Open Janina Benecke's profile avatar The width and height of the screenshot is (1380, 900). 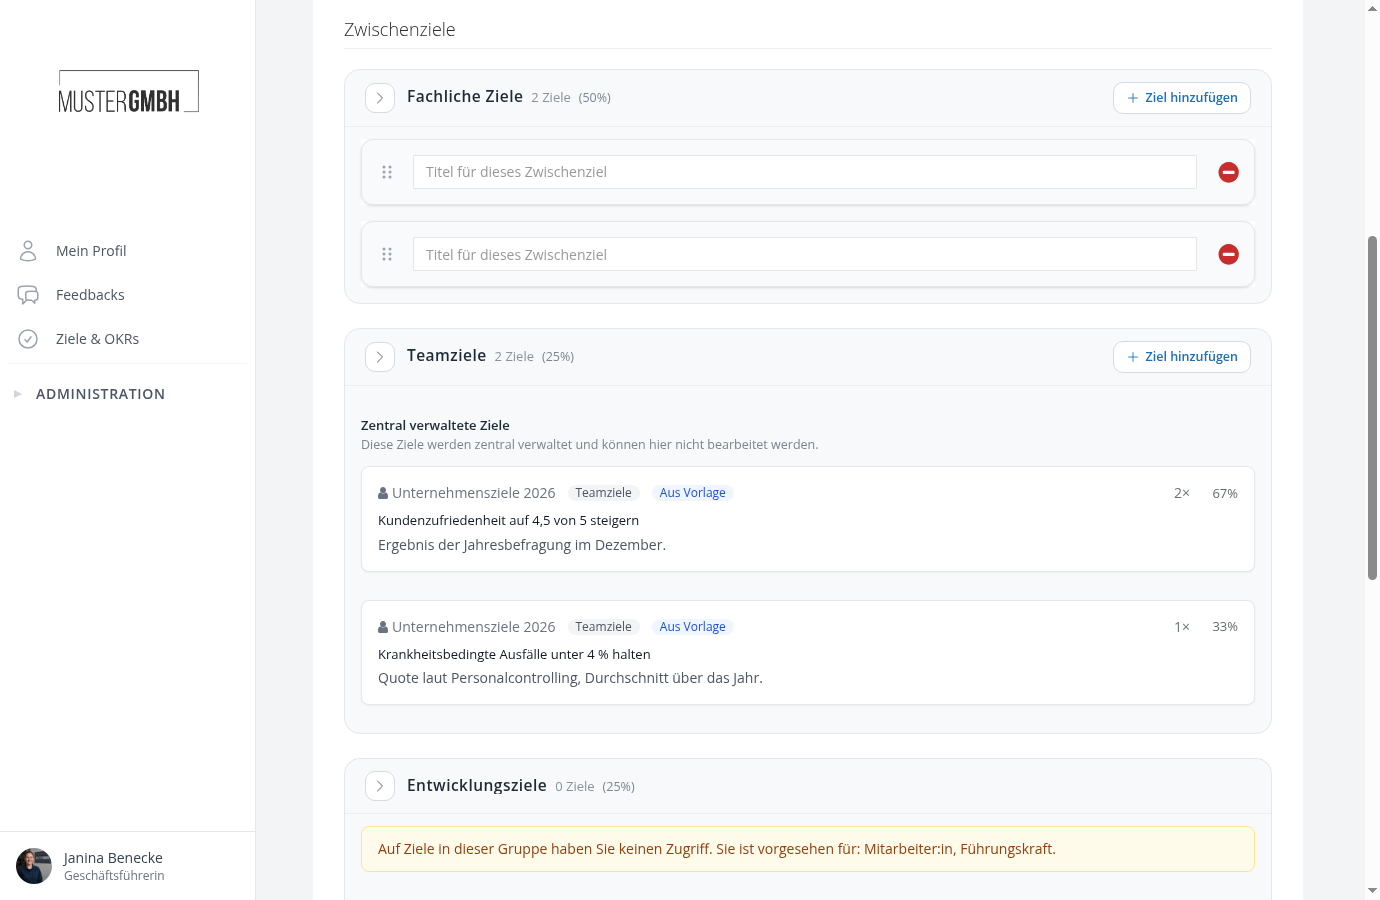pos(34,866)
